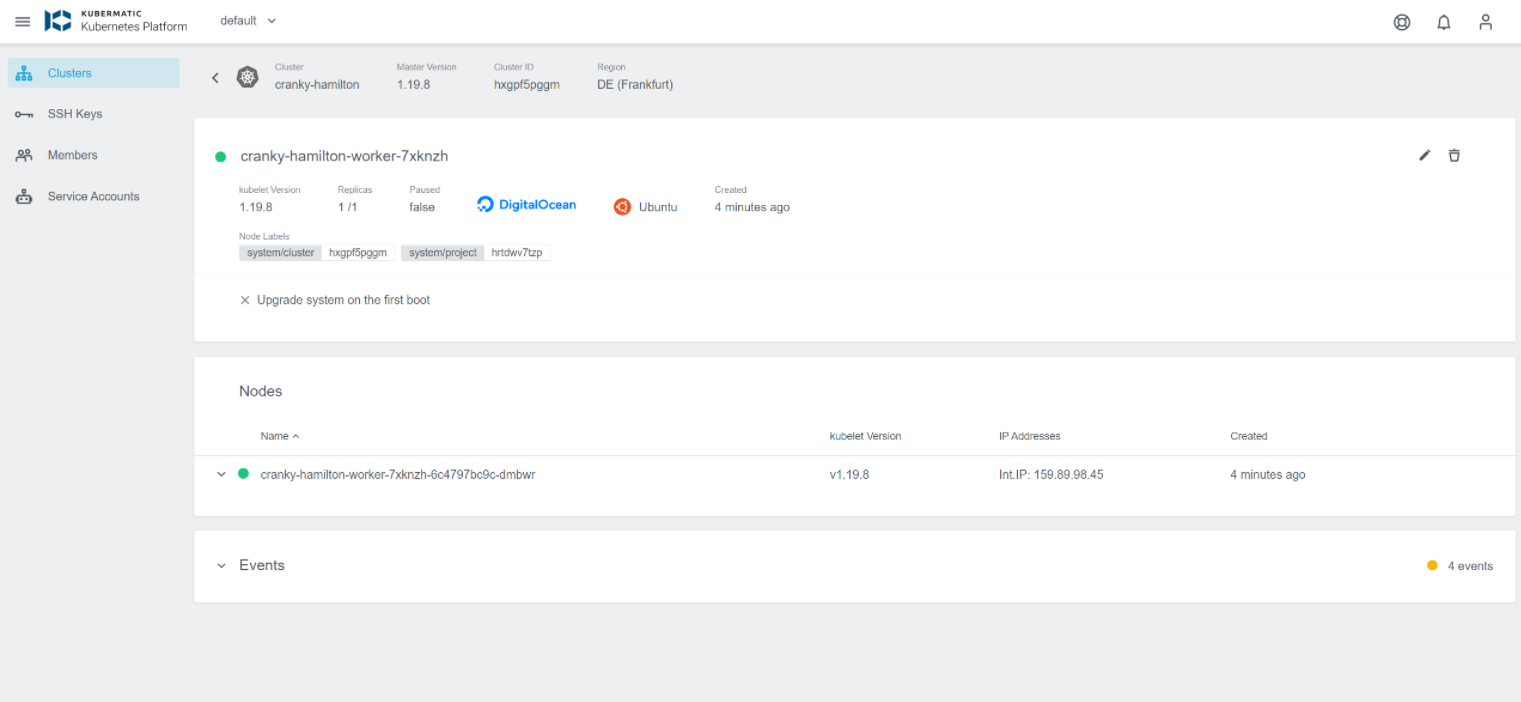Dismiss the Upgrade system on first boot option
Viewport: 1521px width, 702px height.
tap(245, 299)
